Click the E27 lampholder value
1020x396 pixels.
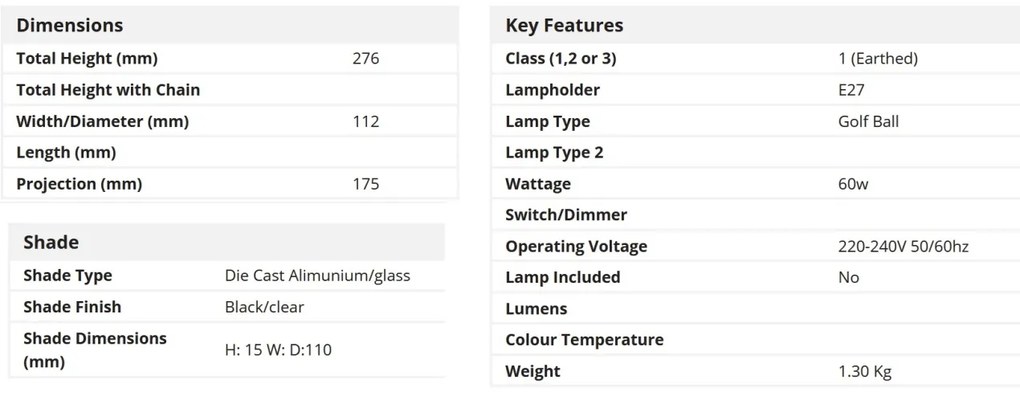click(x=852, y=90)
